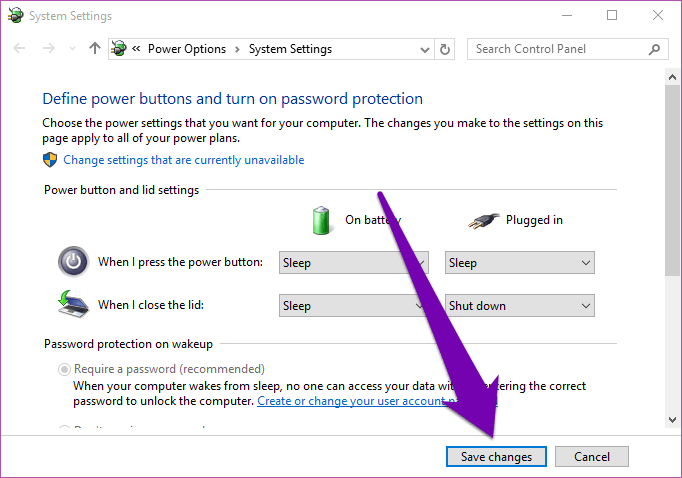Click the laptop lid close icon

(74, 304)
